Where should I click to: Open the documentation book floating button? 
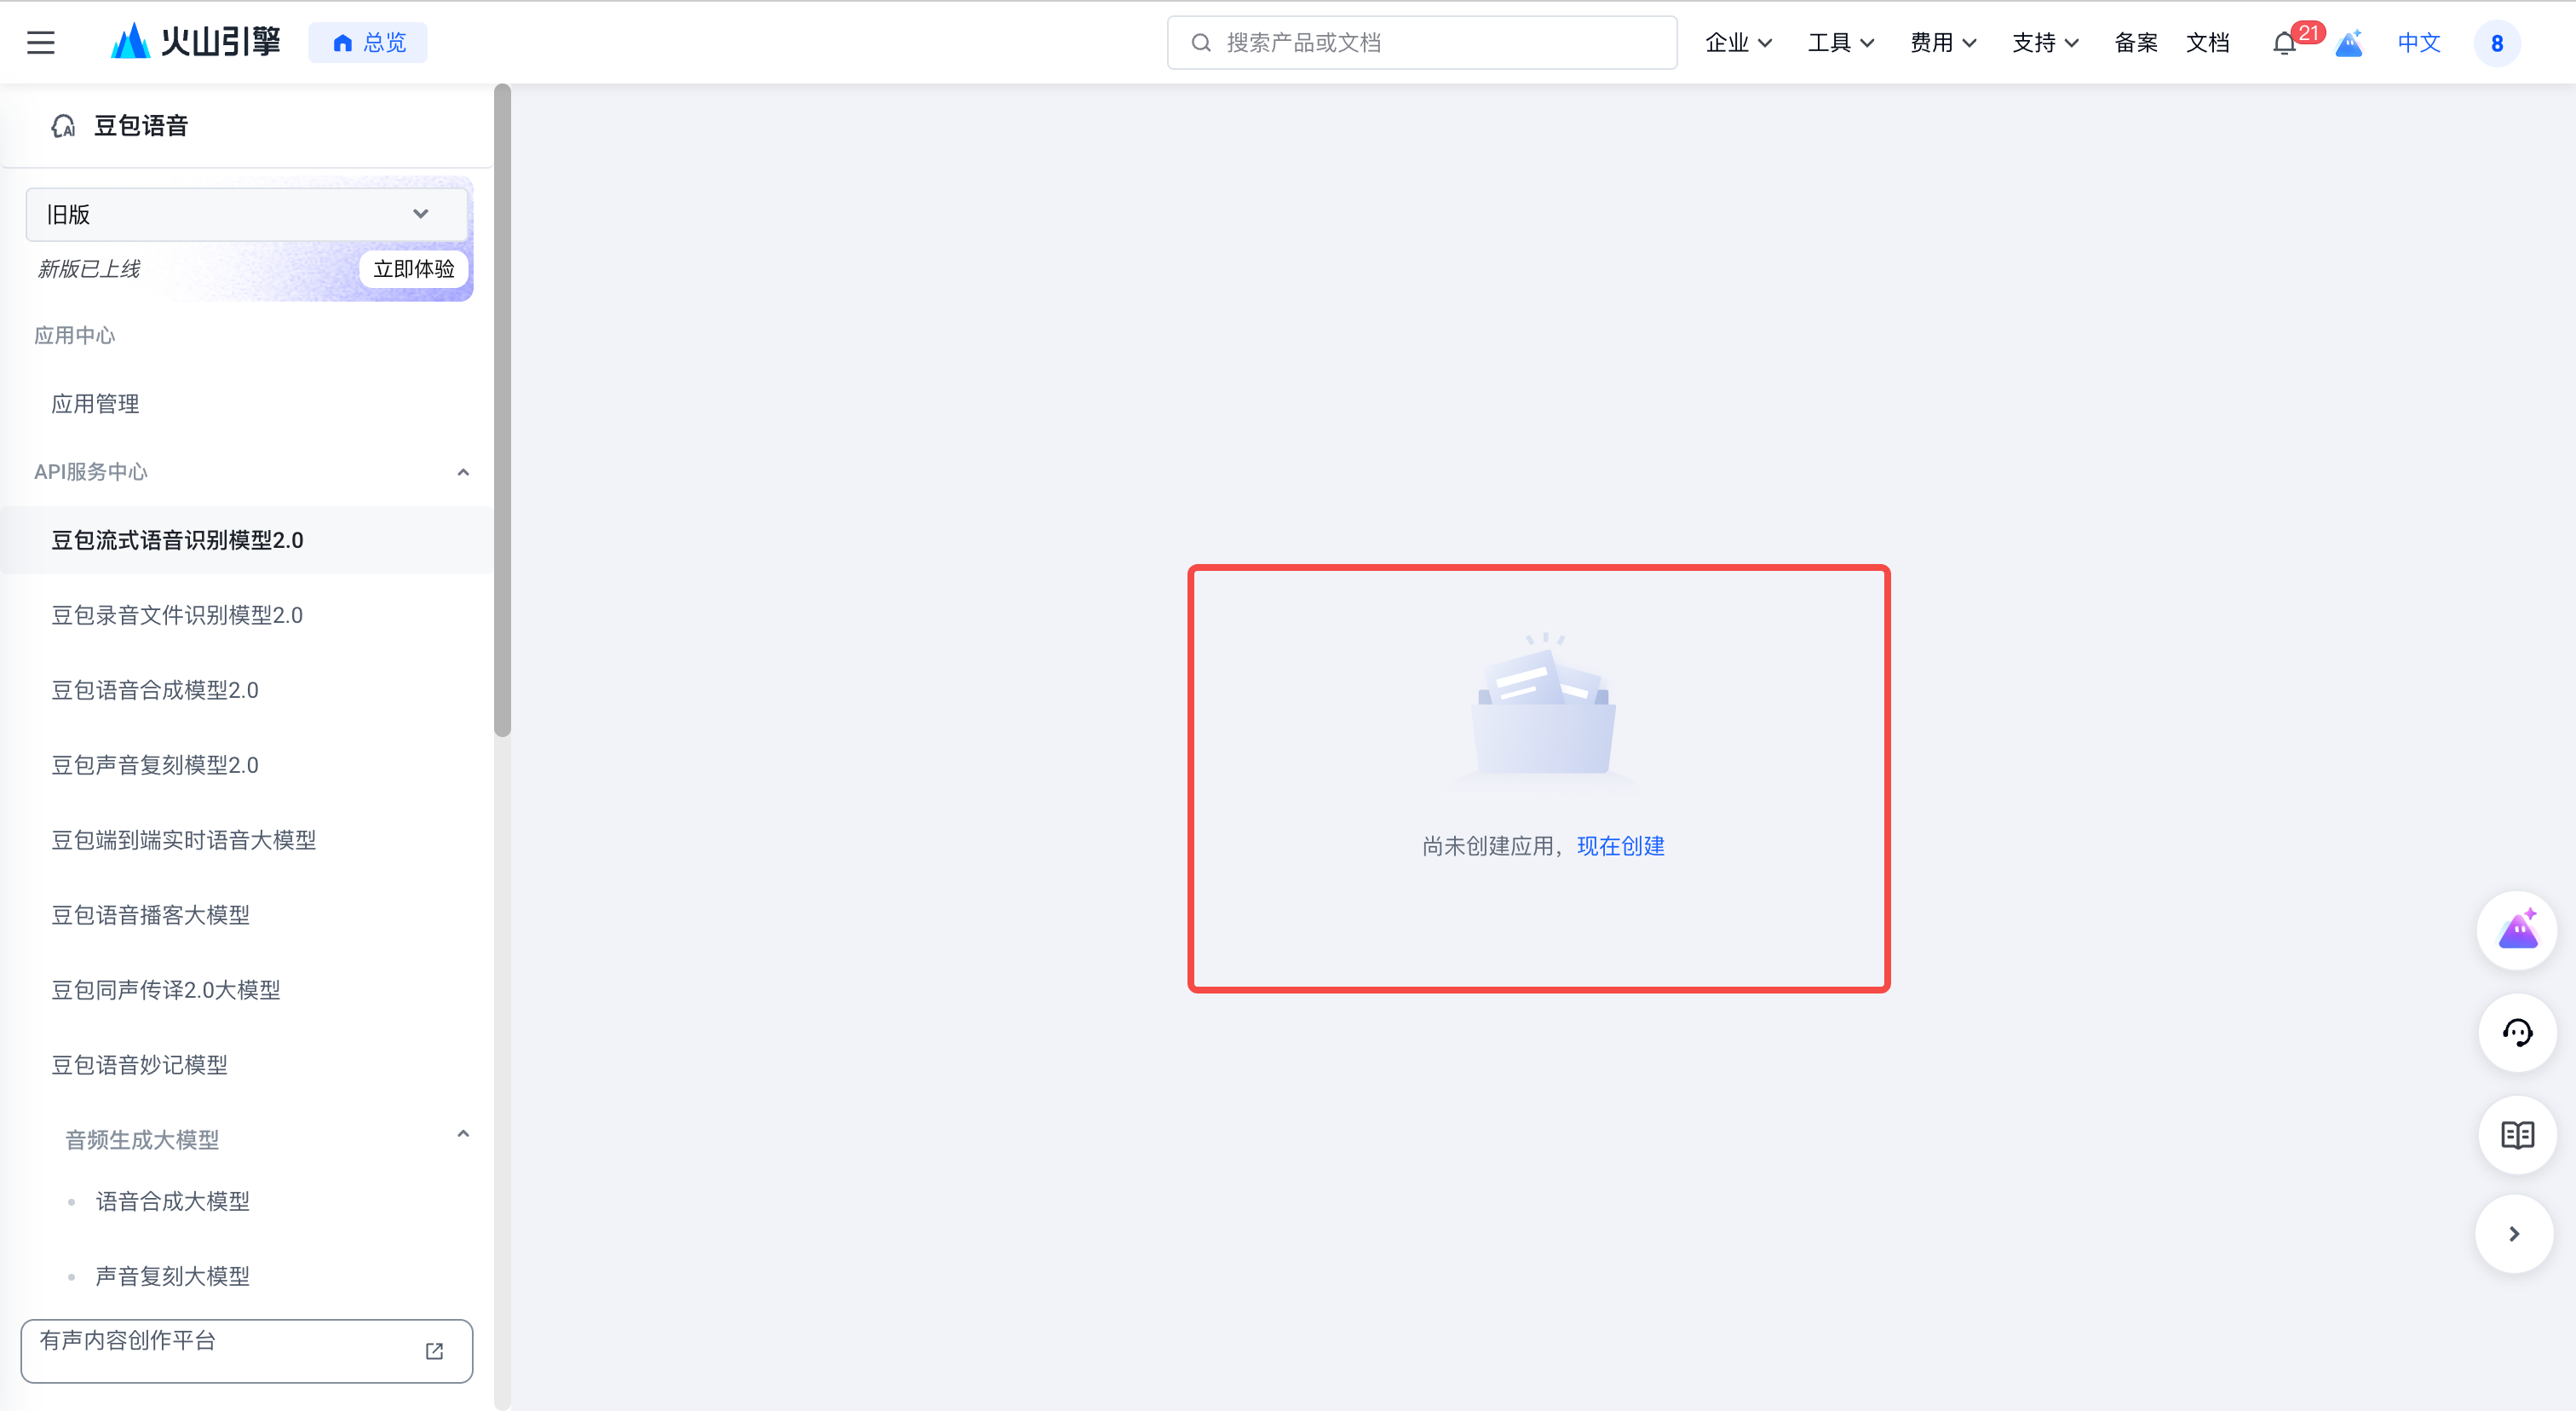tap(2517, 1134)
